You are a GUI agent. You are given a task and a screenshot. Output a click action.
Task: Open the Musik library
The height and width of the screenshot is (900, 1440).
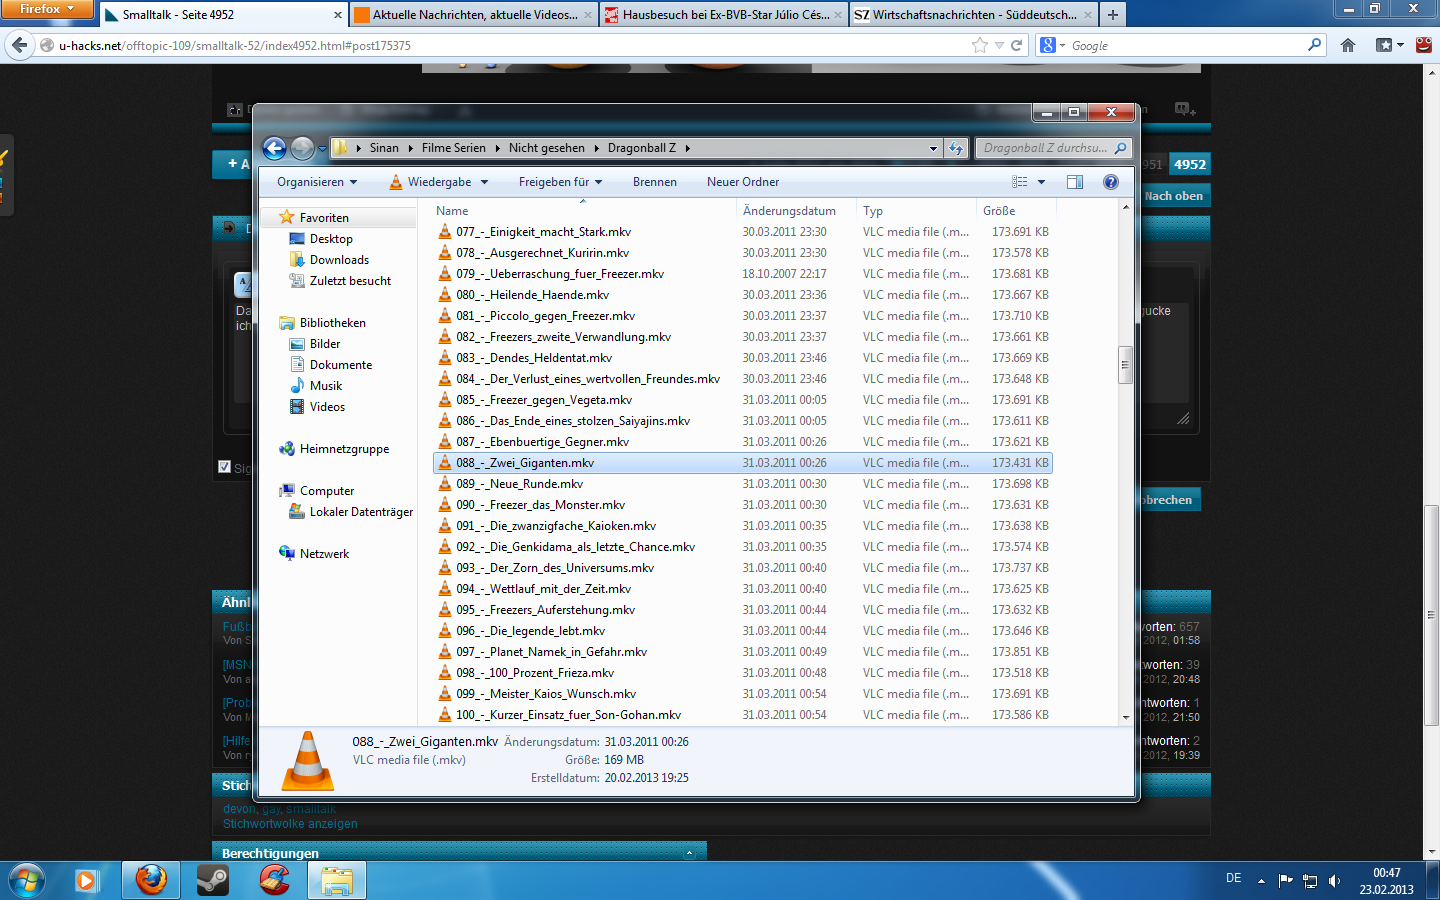coord(326,386)
